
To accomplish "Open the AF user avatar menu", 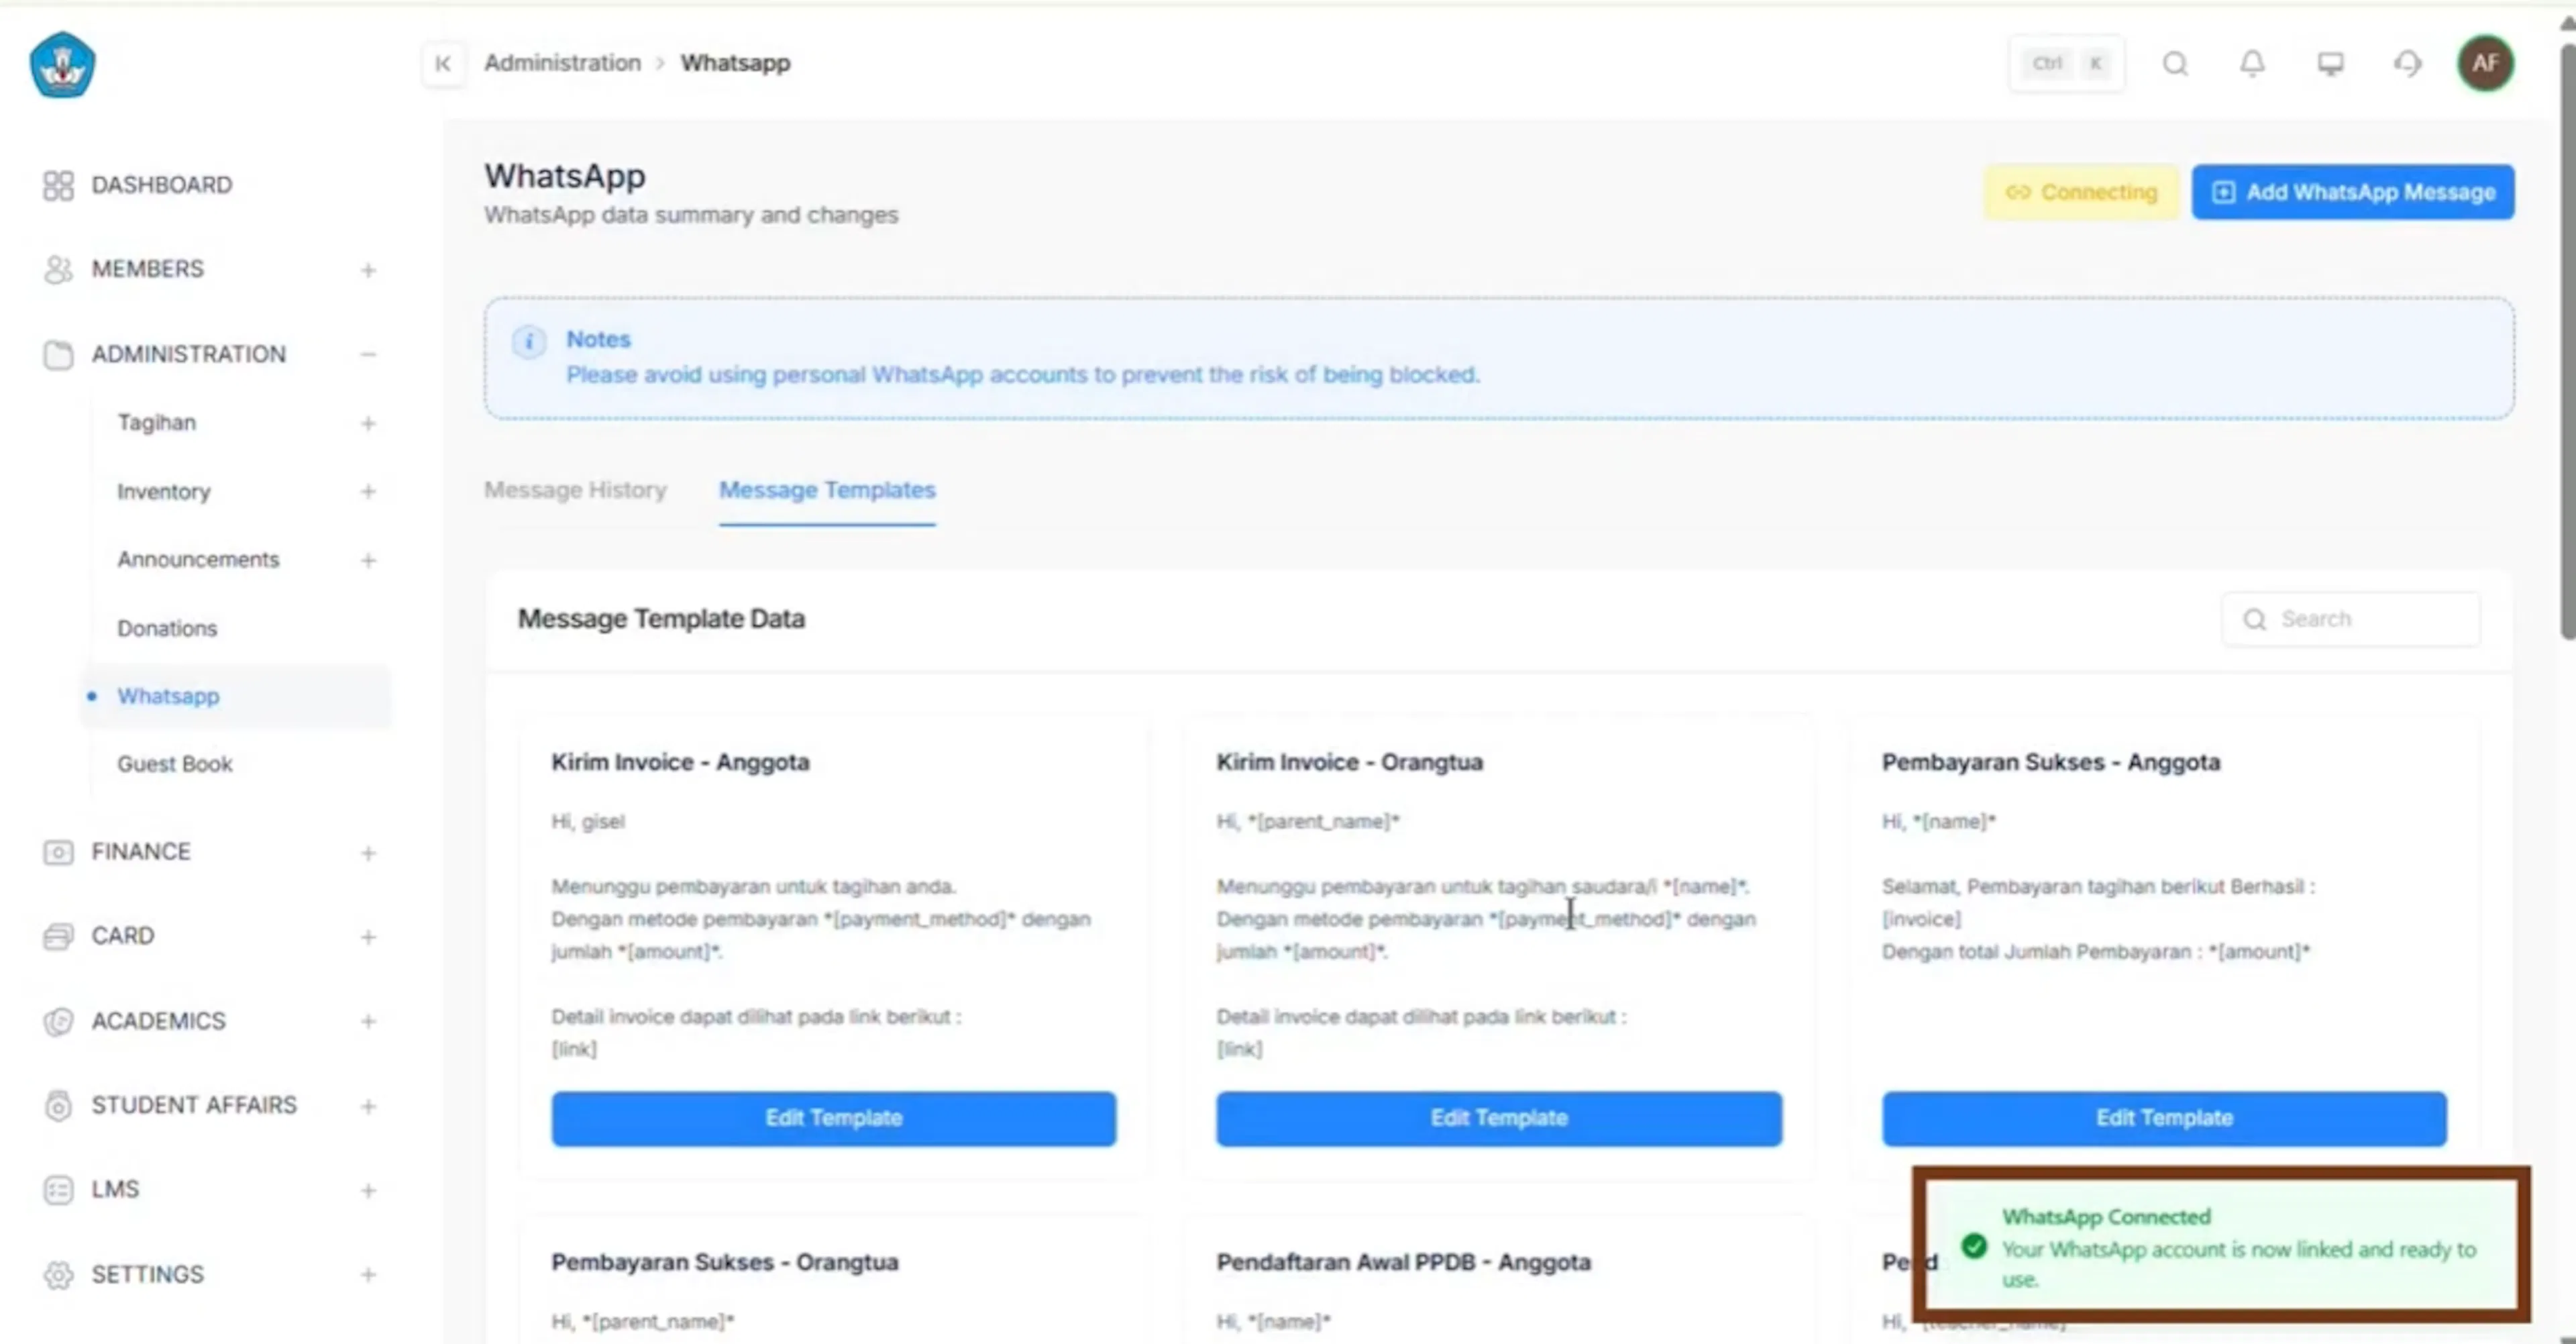I will coord(2485,64).
